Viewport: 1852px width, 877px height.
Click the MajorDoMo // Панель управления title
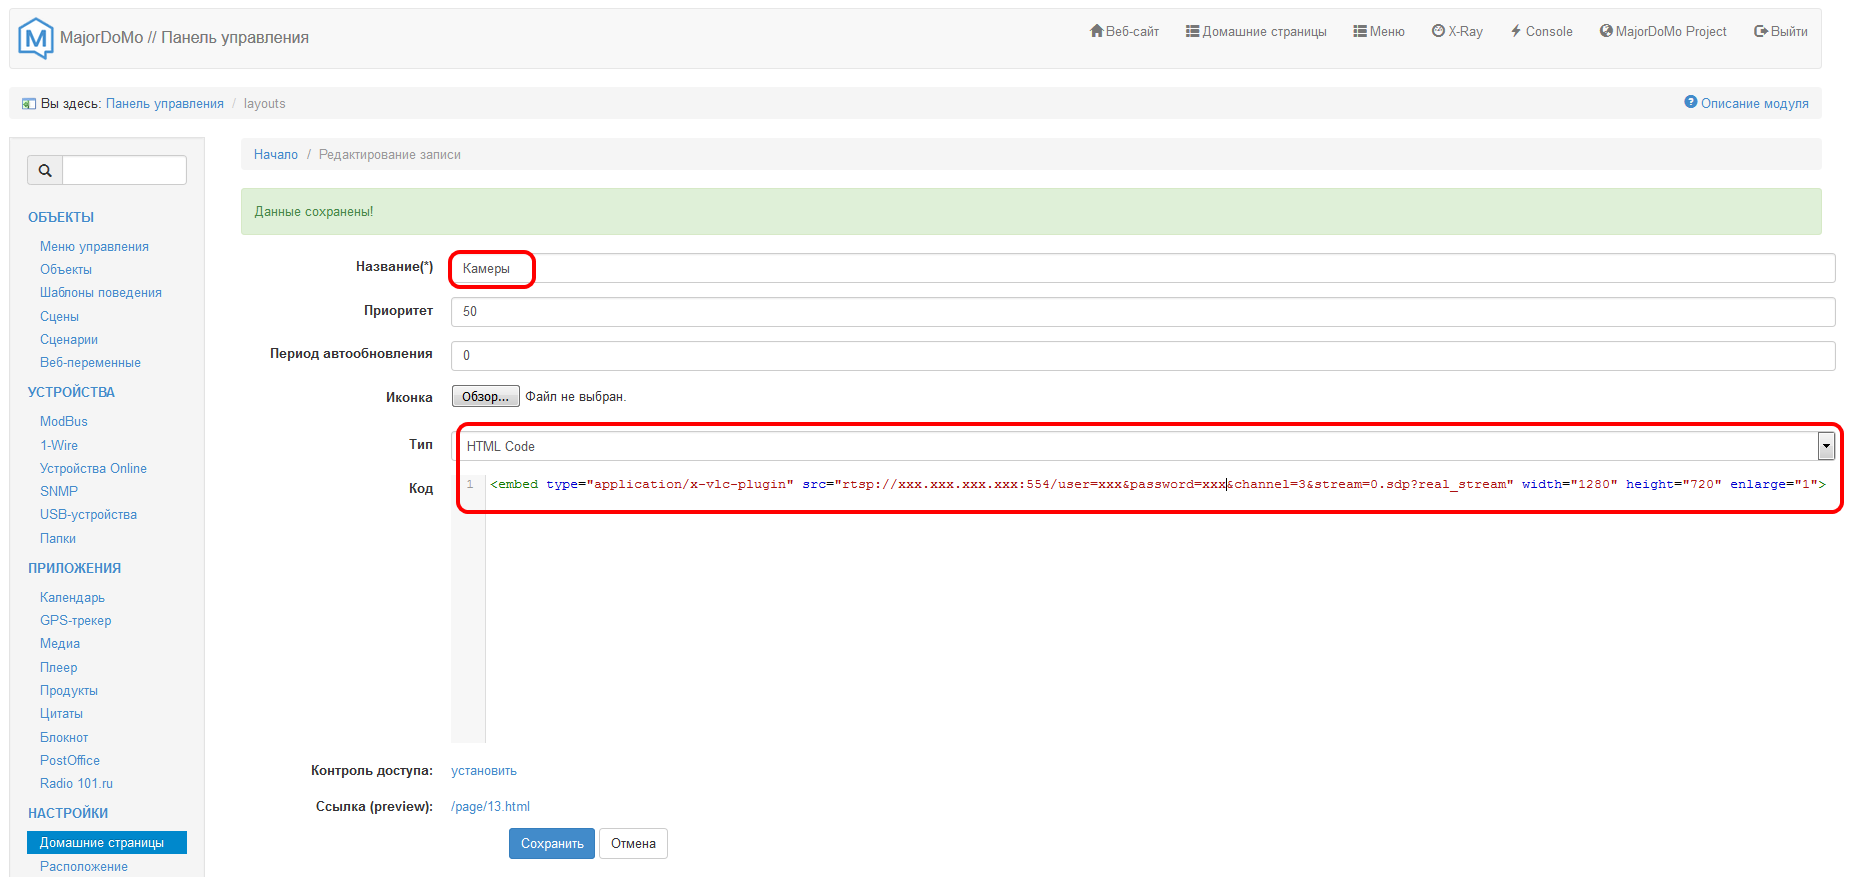[184, 38]
